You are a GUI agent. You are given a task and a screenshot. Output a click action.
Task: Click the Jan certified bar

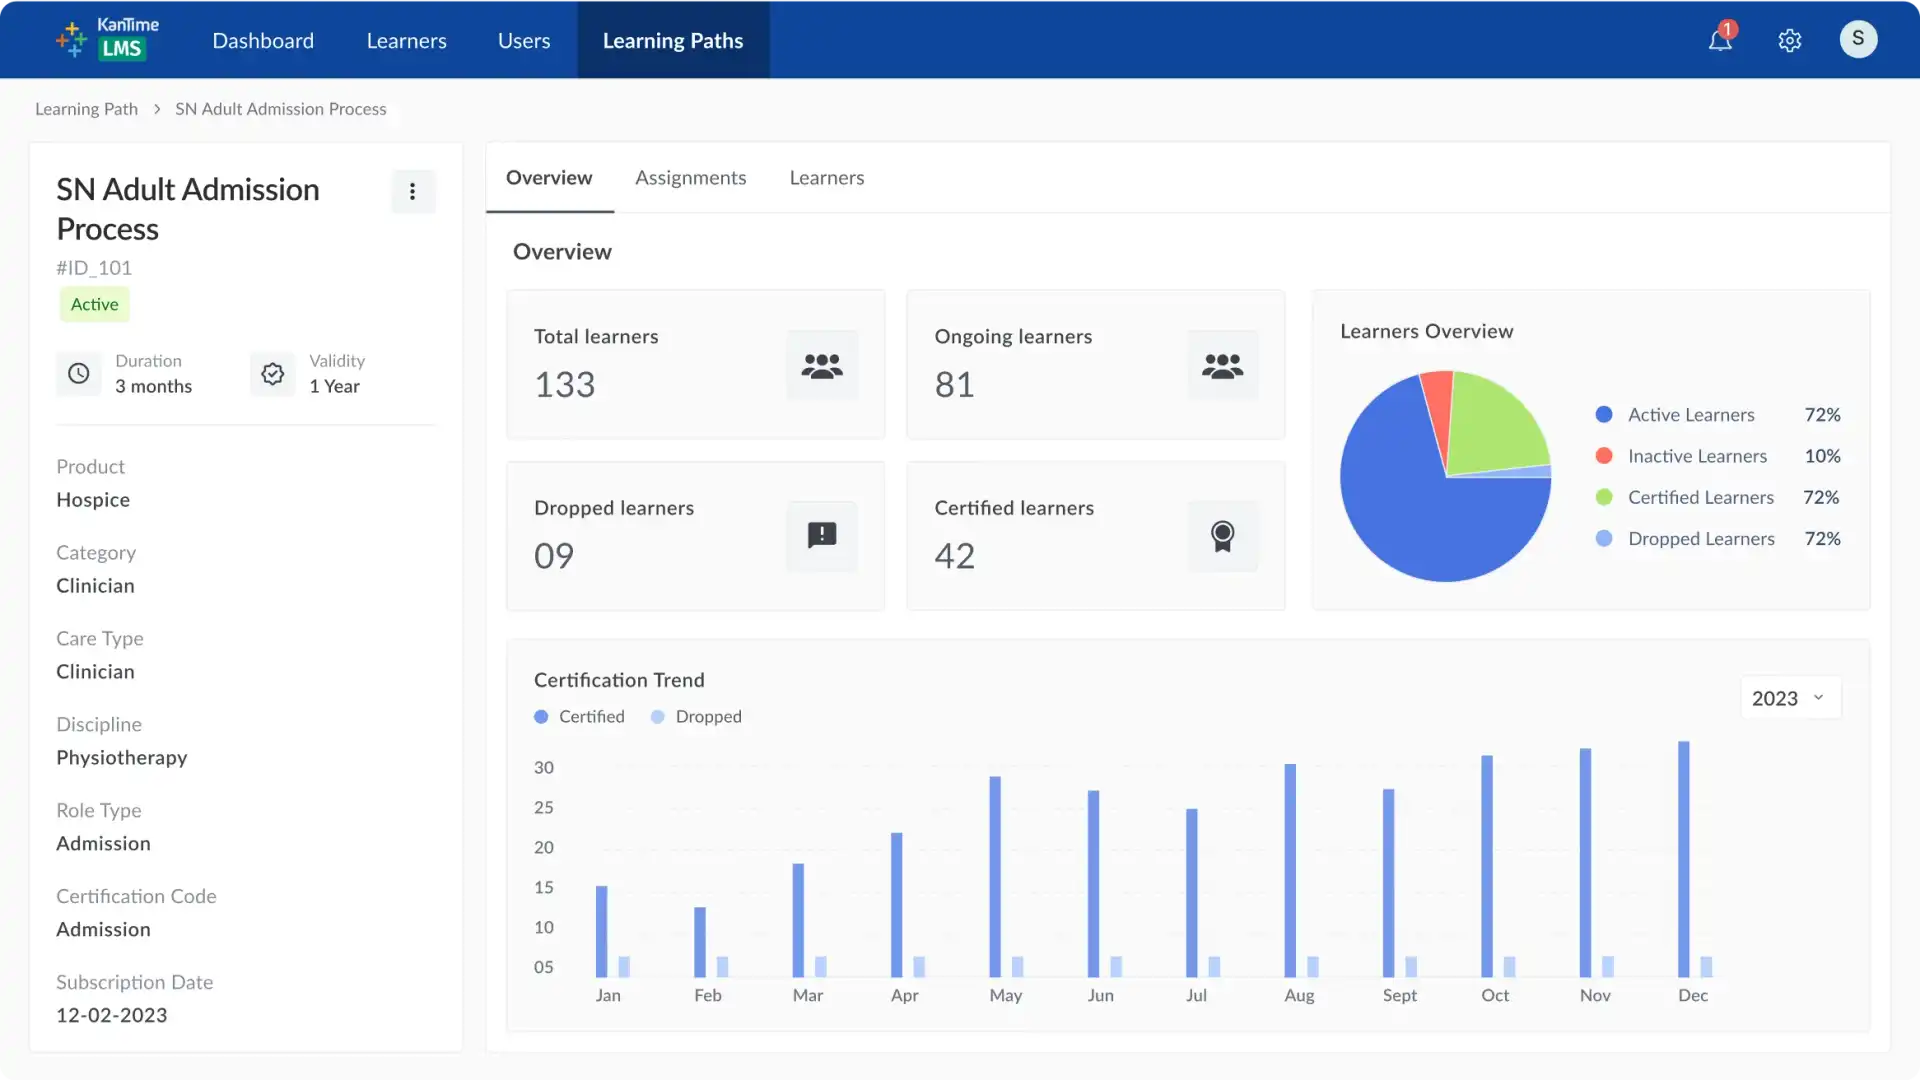[602, 931]
